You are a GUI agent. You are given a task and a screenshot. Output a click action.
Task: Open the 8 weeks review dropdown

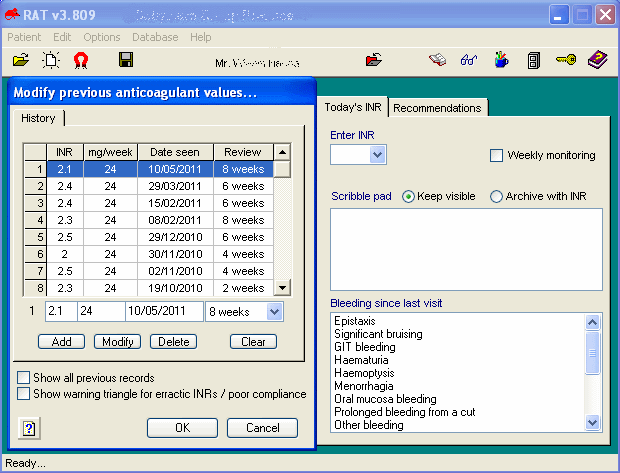pos(274,312)
